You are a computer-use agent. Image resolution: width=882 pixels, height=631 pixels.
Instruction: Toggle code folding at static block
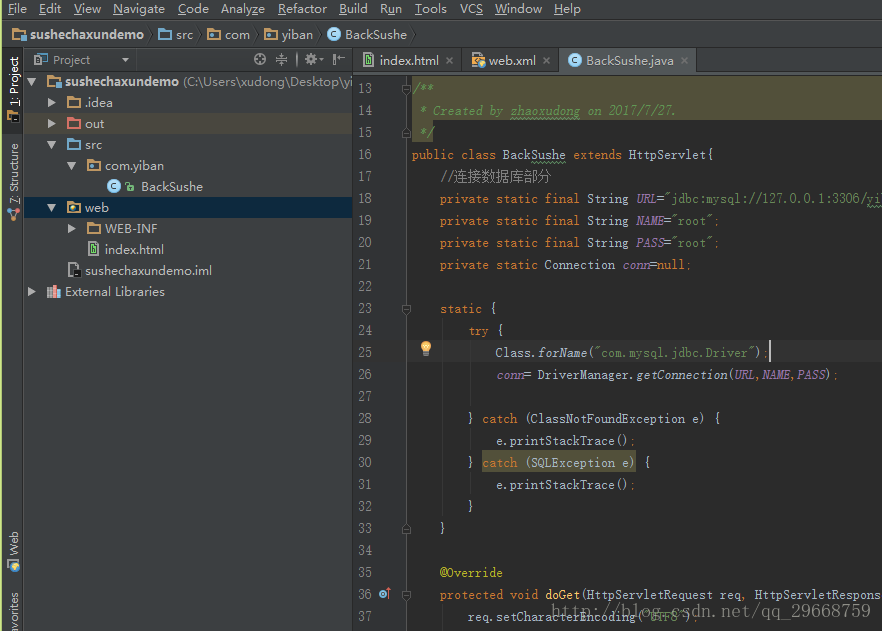pyautogui.click(x=406, y=309)
